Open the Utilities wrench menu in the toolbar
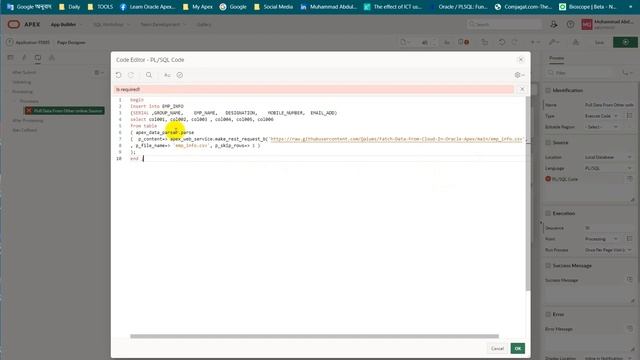Viewport: 640px width, 360px height. click(554, 42)
